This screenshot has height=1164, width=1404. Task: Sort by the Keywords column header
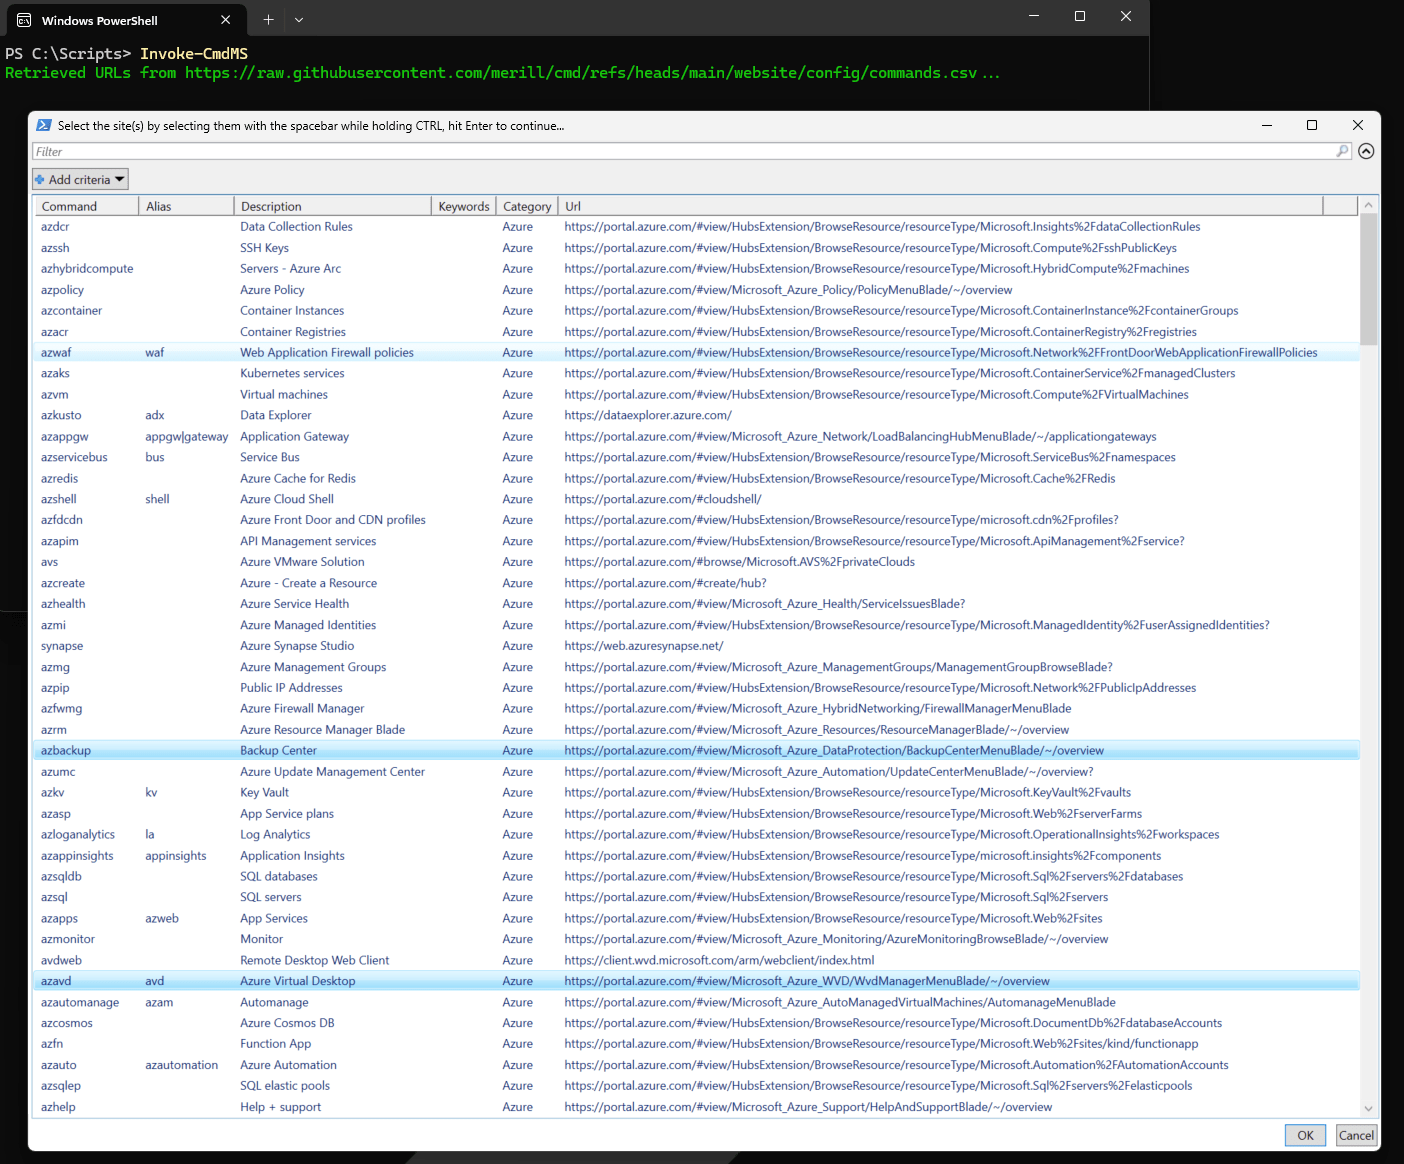tap(464, 206)
